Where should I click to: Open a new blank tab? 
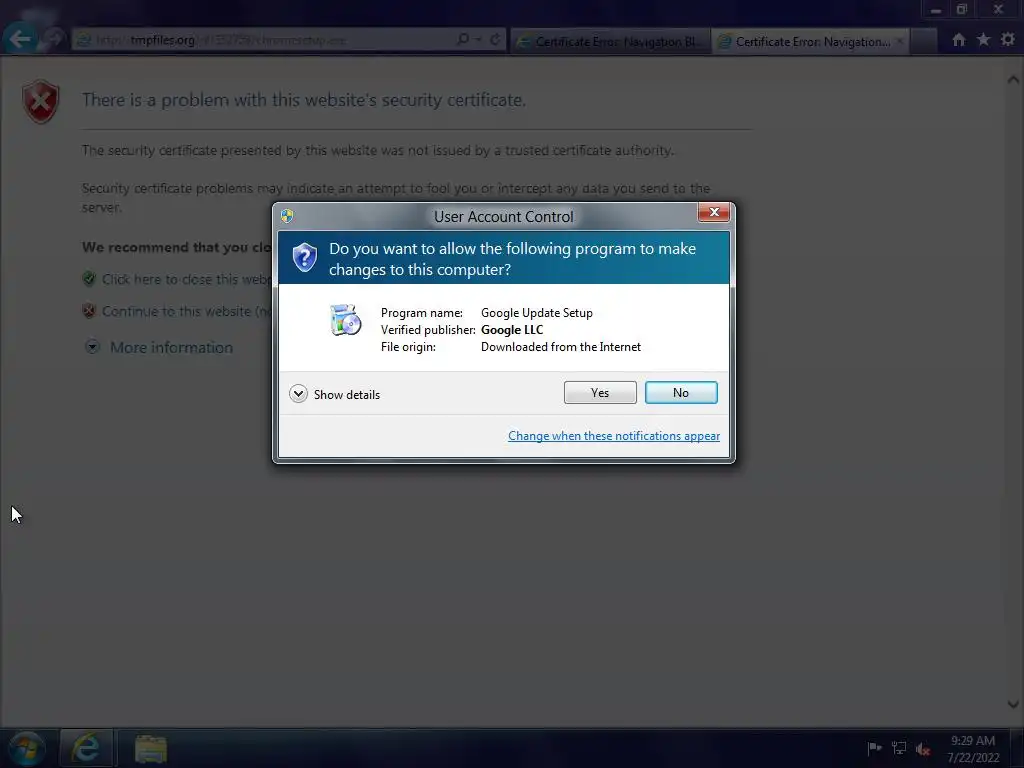(x=924, y=41)
